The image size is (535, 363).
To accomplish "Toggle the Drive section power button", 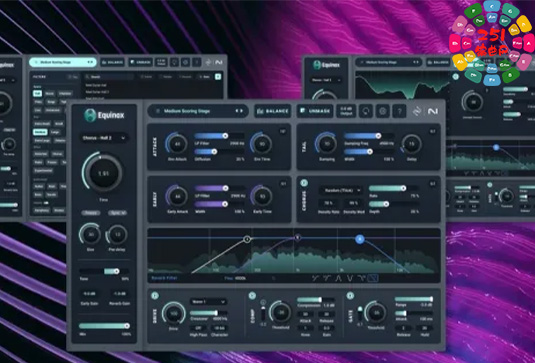I will point(155,295).
